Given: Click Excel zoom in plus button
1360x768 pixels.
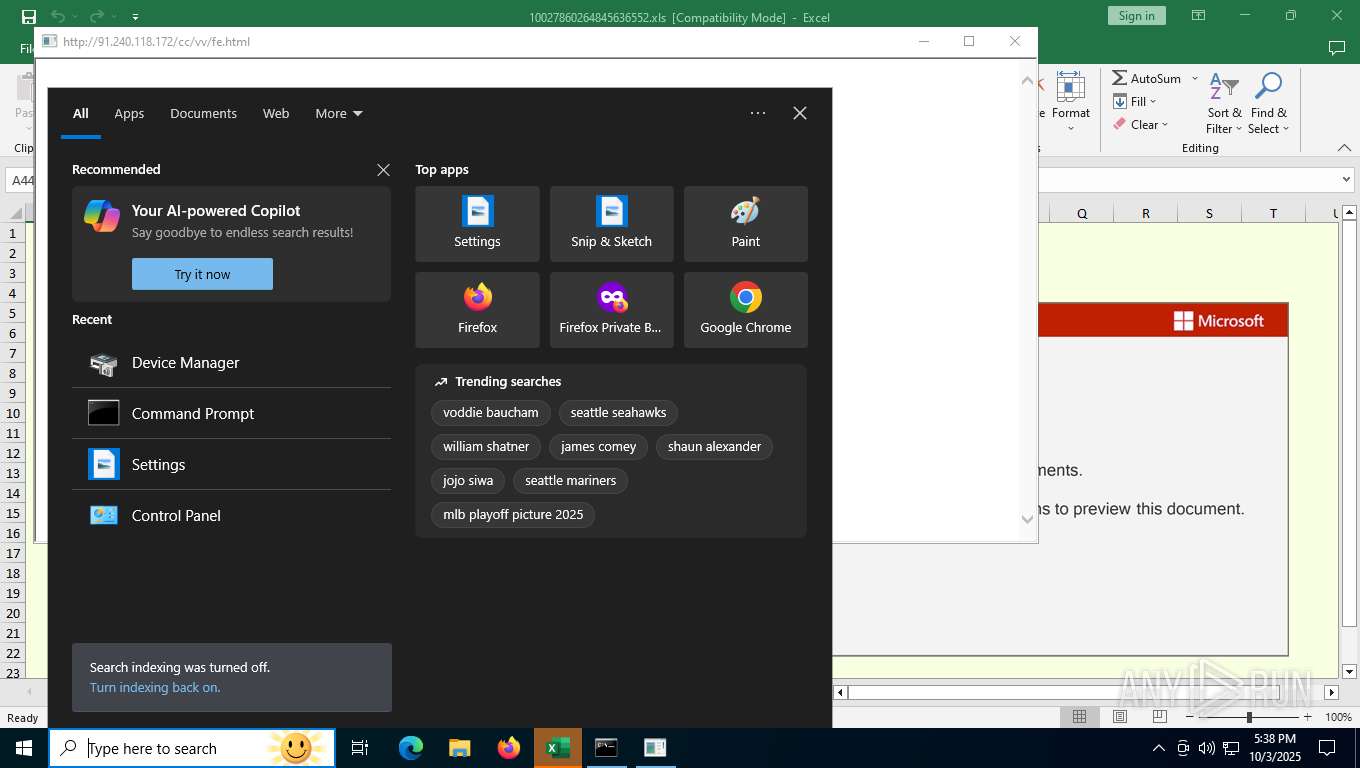Looking at the screenshot, I should coord(1307,717).
